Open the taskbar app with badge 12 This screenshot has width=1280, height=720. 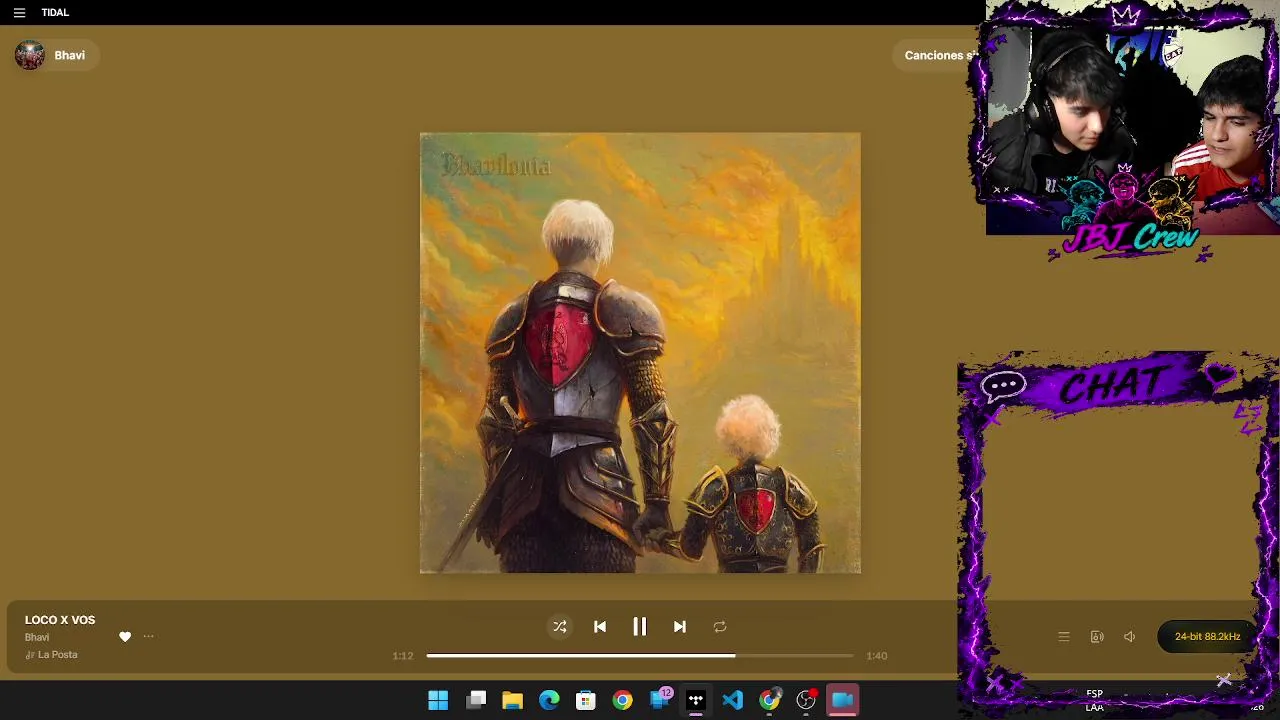coord(660,699)
